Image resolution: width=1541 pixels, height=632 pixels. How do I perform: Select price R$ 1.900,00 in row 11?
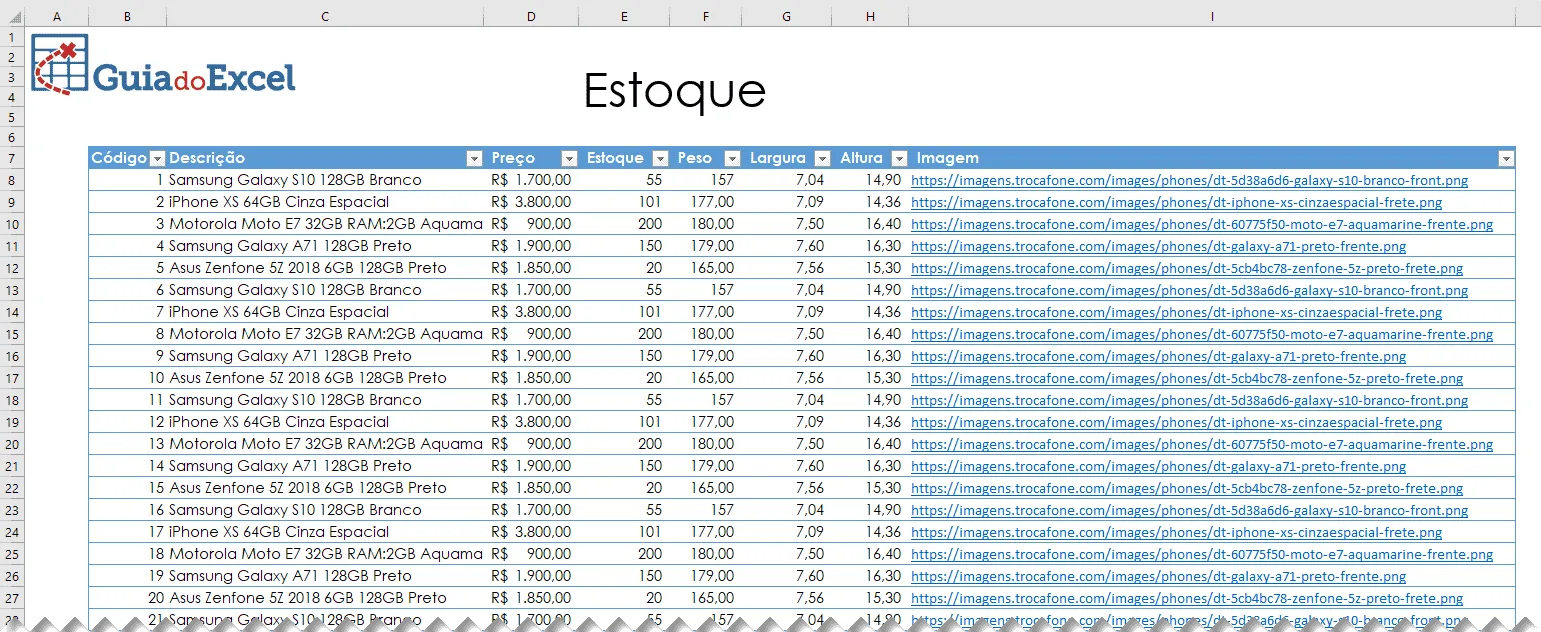coord(531,246)
